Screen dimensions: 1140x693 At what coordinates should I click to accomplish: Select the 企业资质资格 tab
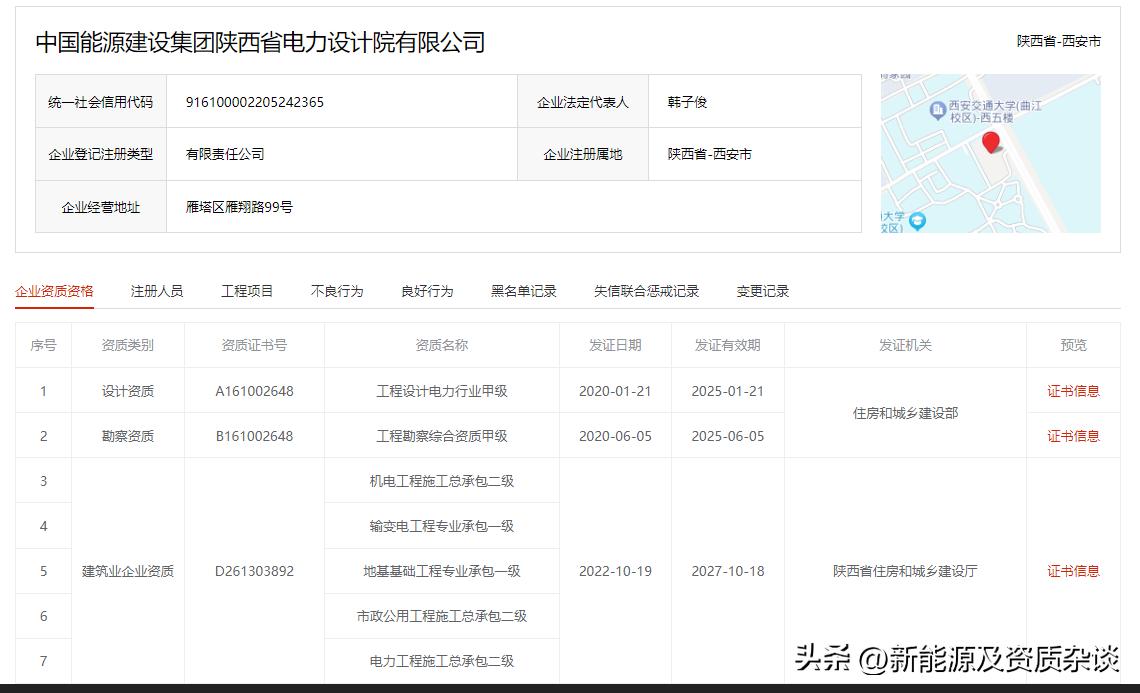point(53,291)
